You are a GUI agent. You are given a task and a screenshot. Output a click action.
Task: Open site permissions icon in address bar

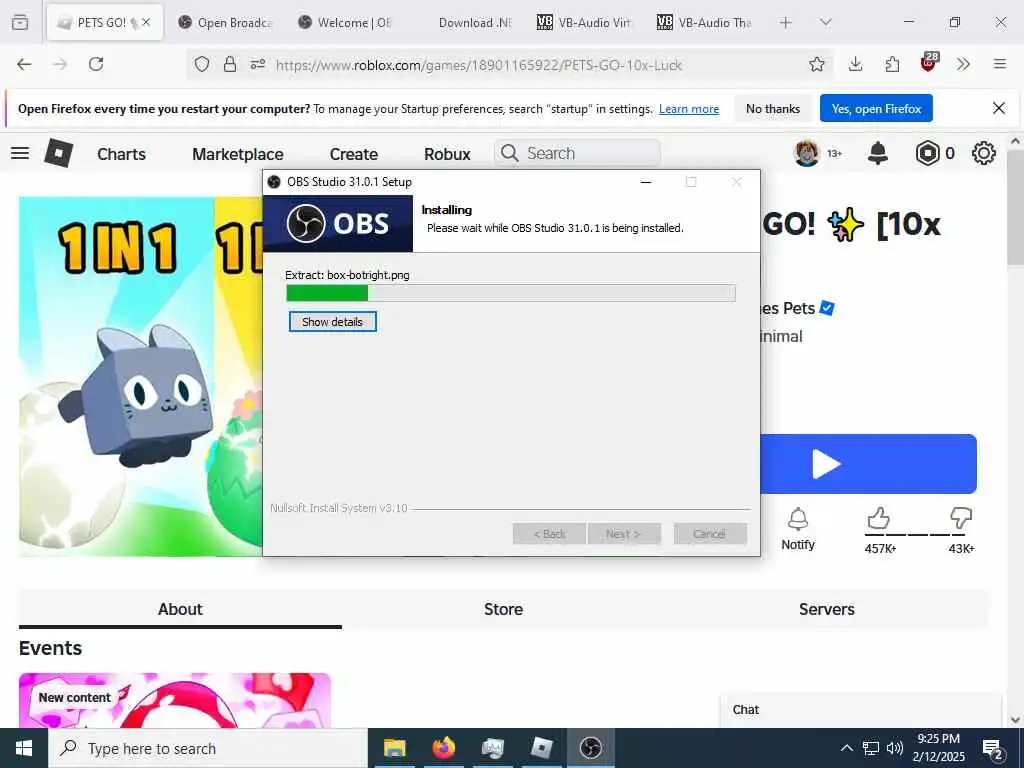click(x=258, y=64)
